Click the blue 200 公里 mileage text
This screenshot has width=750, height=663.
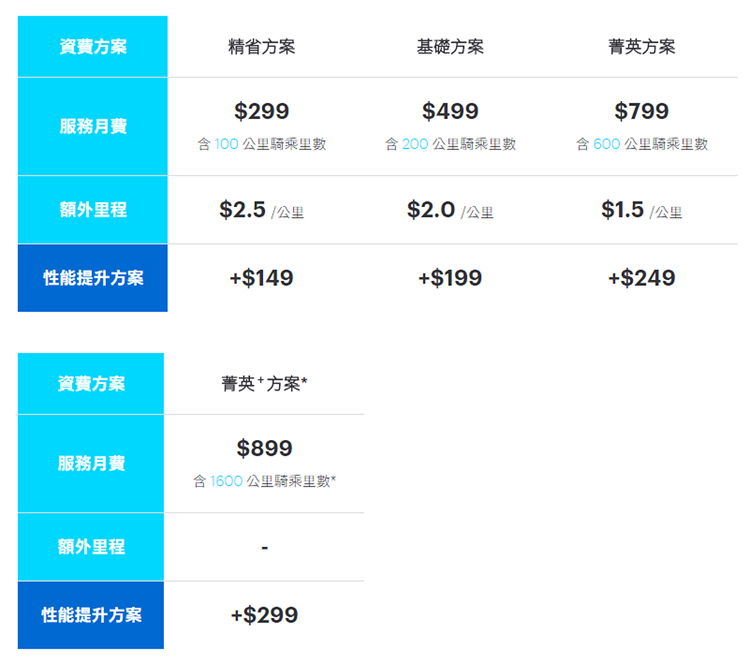[415, 144]
